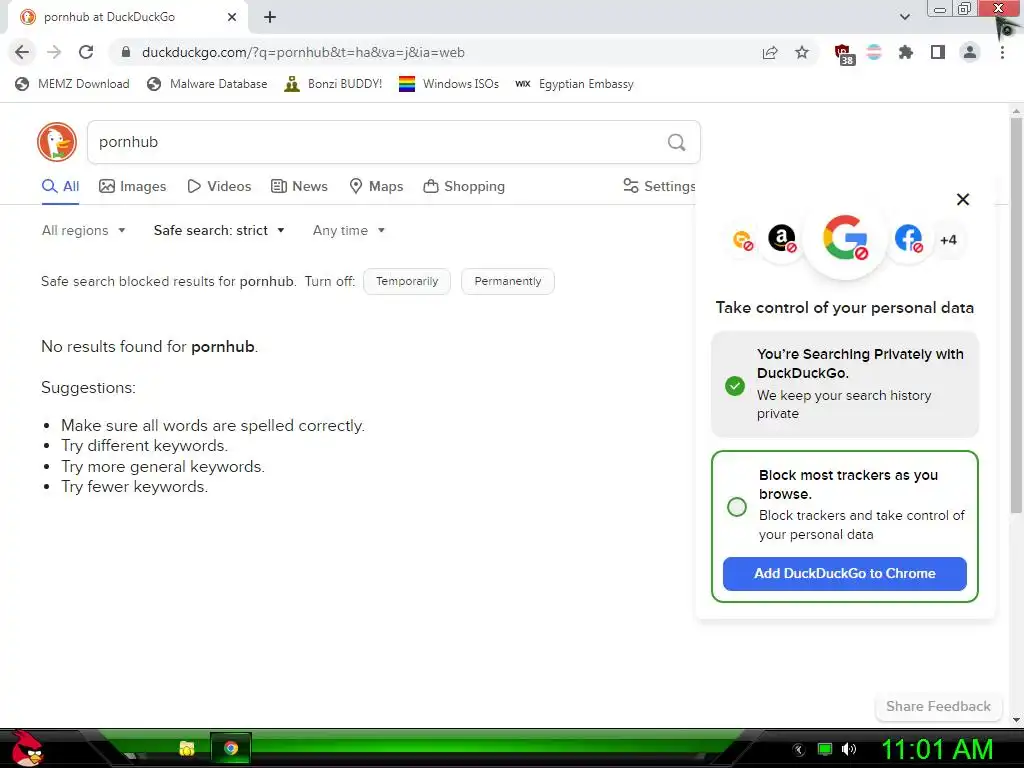Toggle the Block most trackers radio circle
Screen dimensions: 1024x768
pyautogui.click(x=737, y=507)
